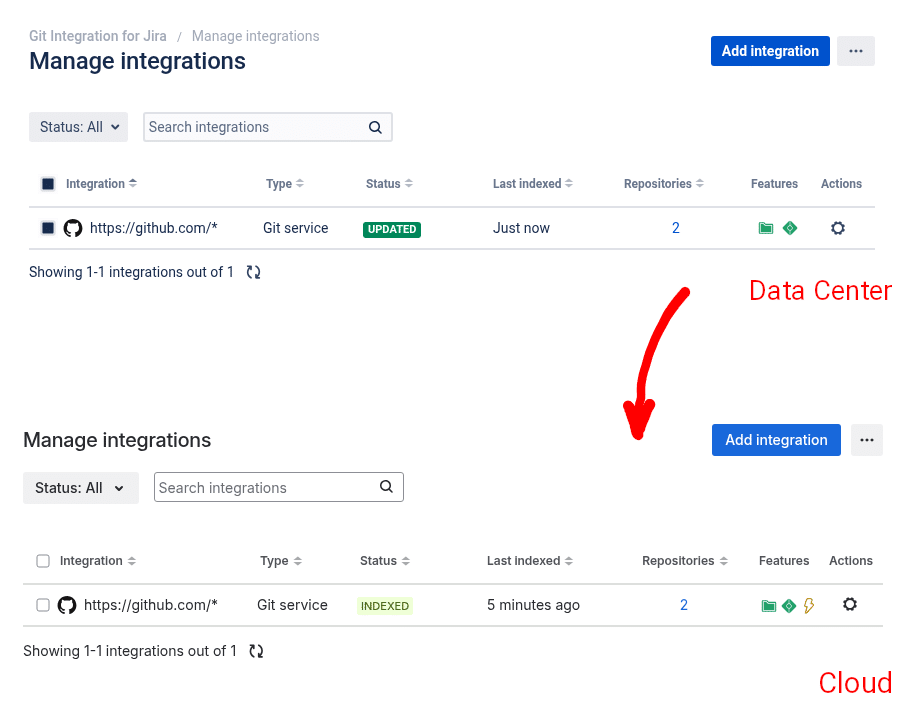Image resolution: width=905 pixels, height=720 pixels.
Task: Toggle select-all checkbox in Data Center table header
Action: 48,184
